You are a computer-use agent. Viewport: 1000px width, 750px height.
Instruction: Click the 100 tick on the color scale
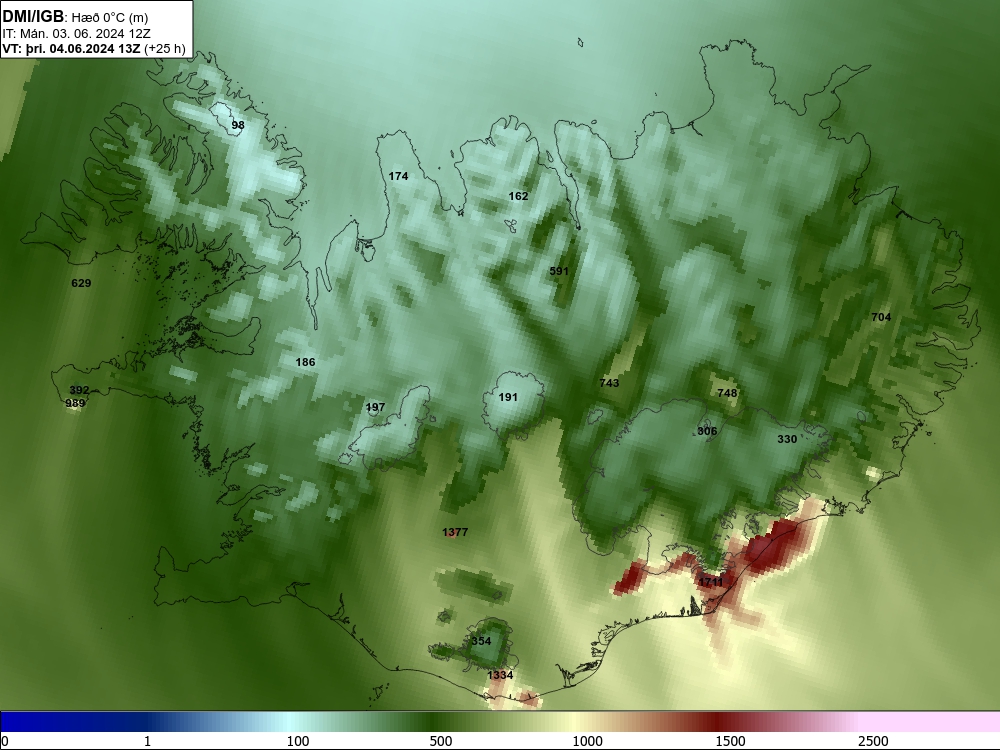pos(298,741)
